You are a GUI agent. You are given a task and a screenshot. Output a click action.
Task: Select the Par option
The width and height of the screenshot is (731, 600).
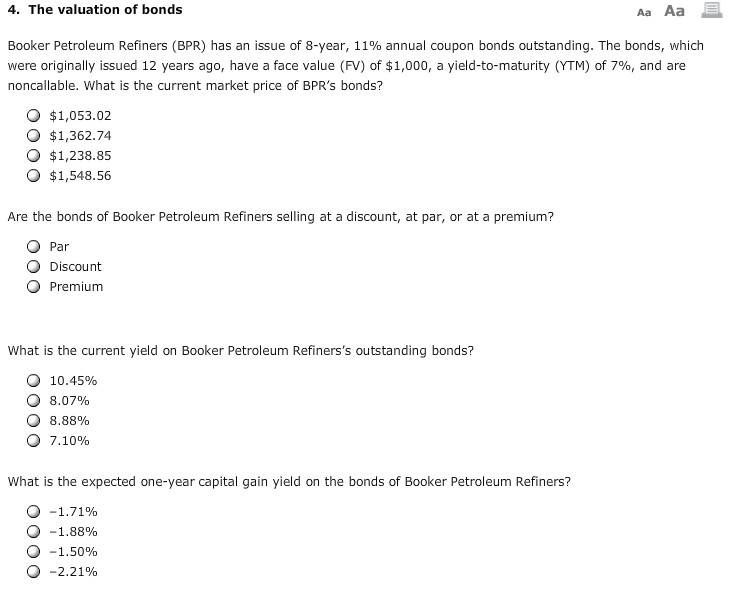pyautogui.click(x=33, y=246)
